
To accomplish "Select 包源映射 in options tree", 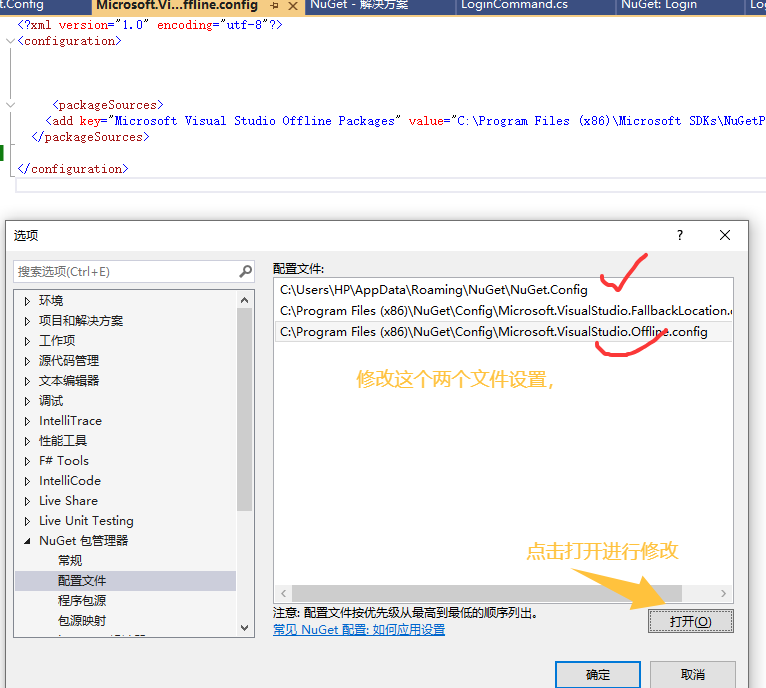I will [82, 621].
